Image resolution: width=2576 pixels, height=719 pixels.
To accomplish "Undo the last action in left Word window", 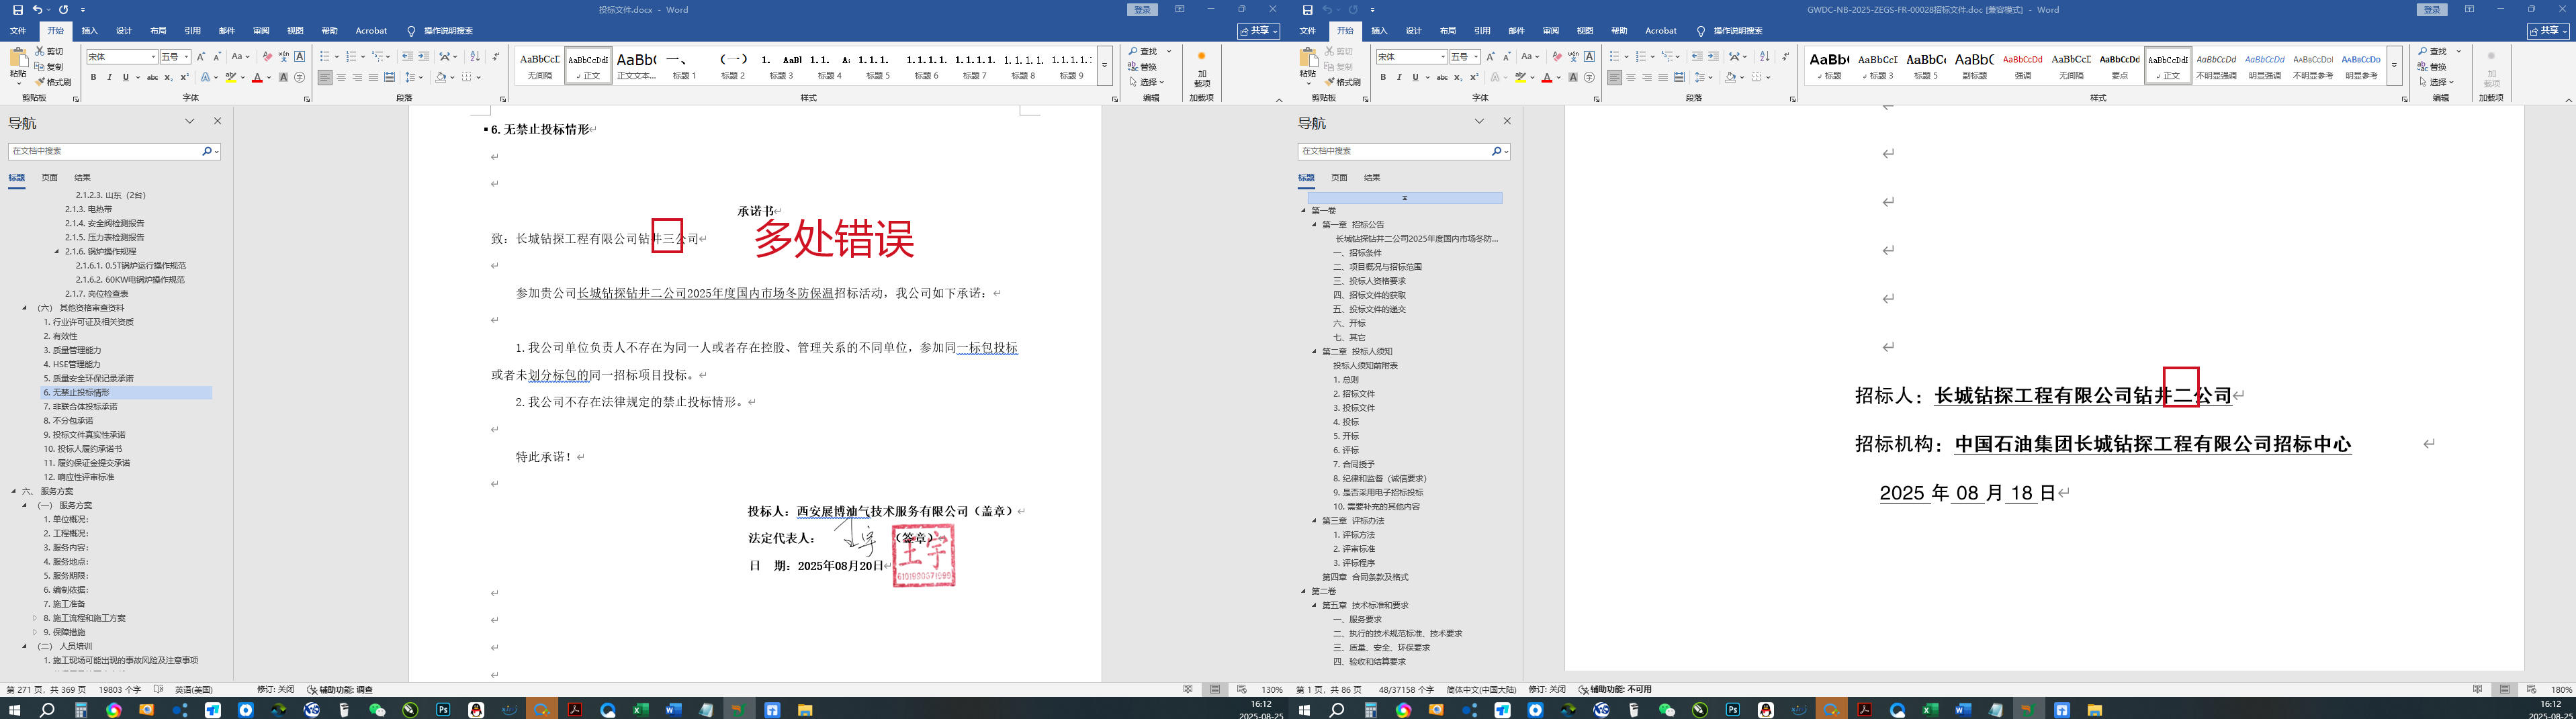I will [37, 10].
